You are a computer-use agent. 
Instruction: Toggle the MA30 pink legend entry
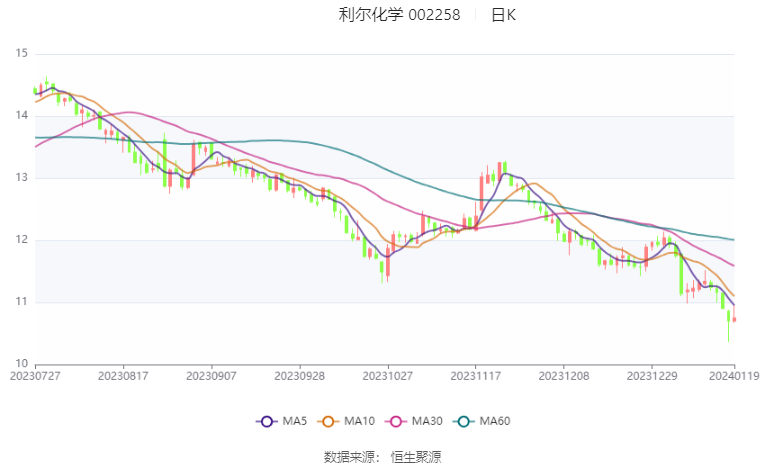pos(395,421)
